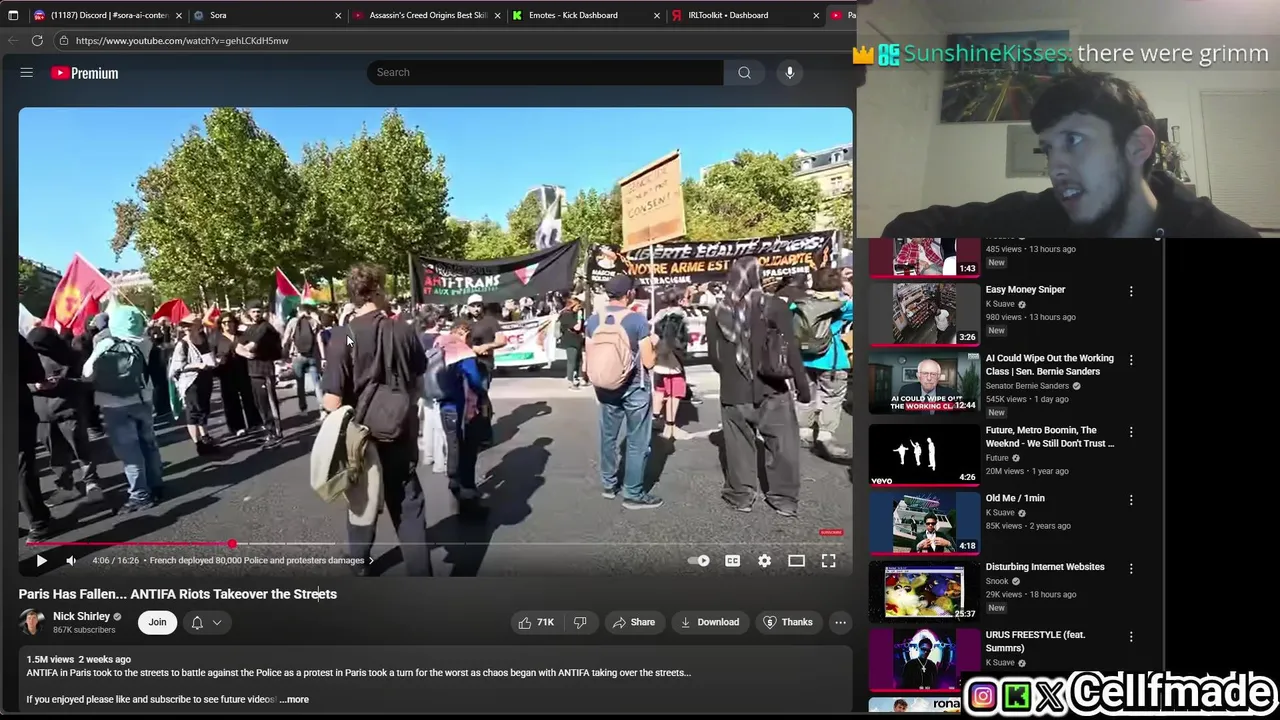Download the video
Image resolution: width=1280 pixels, height=720 pixels.
[709, 622]
